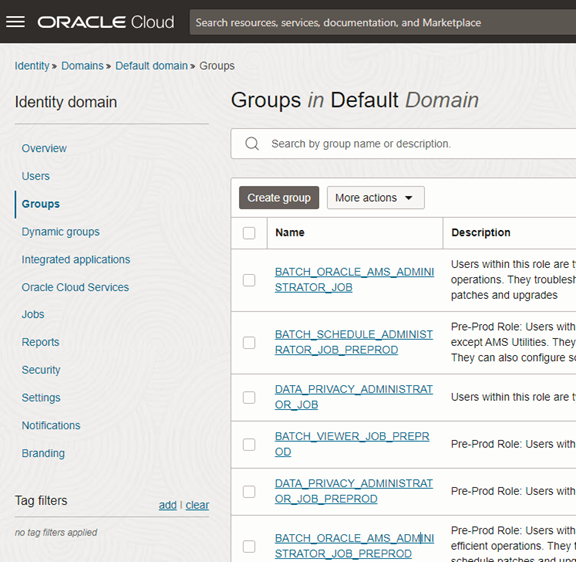Open Integrated applications section

[76, 260]
